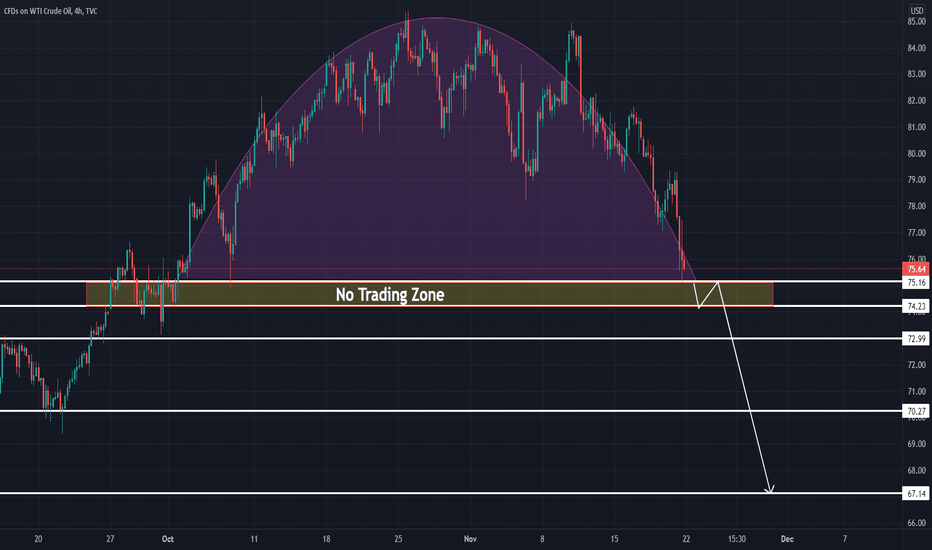Click the current price label 75.64
The width and height of the screenshot is (932, 550).
916,269
